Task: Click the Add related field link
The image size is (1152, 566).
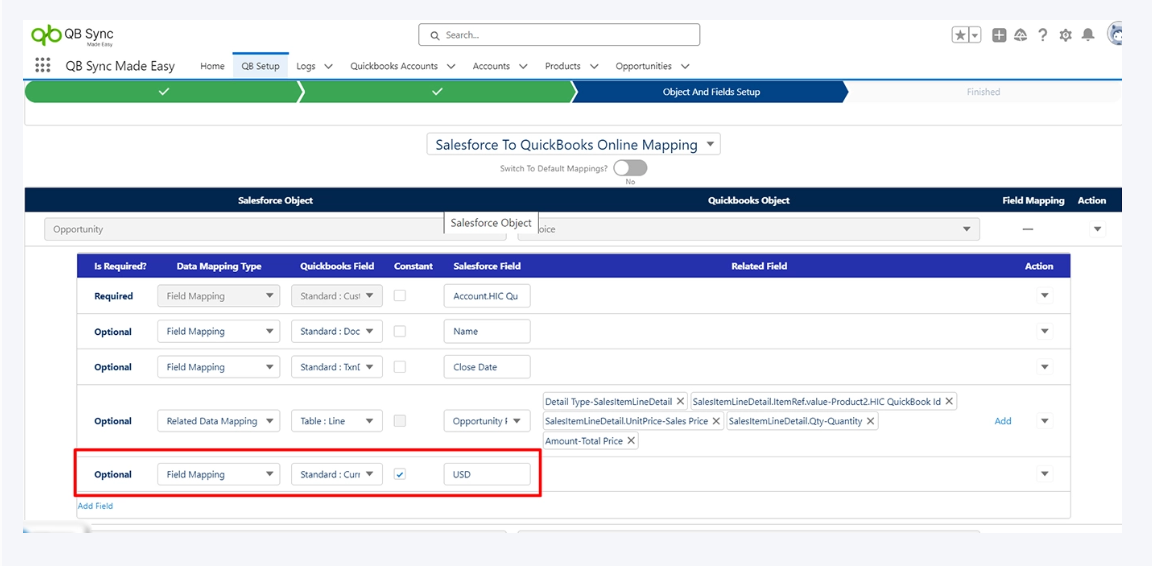Action: (x=1003, y=421)
